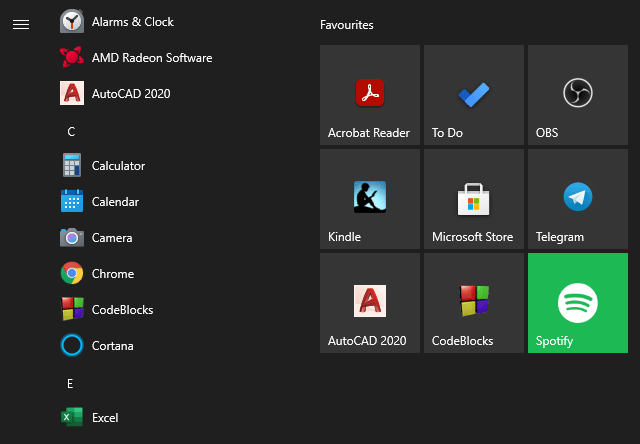The width and height of the screenshot is (640, 444).
Task: Click the Cortana ring icon
Action: [x=72, y=345]
